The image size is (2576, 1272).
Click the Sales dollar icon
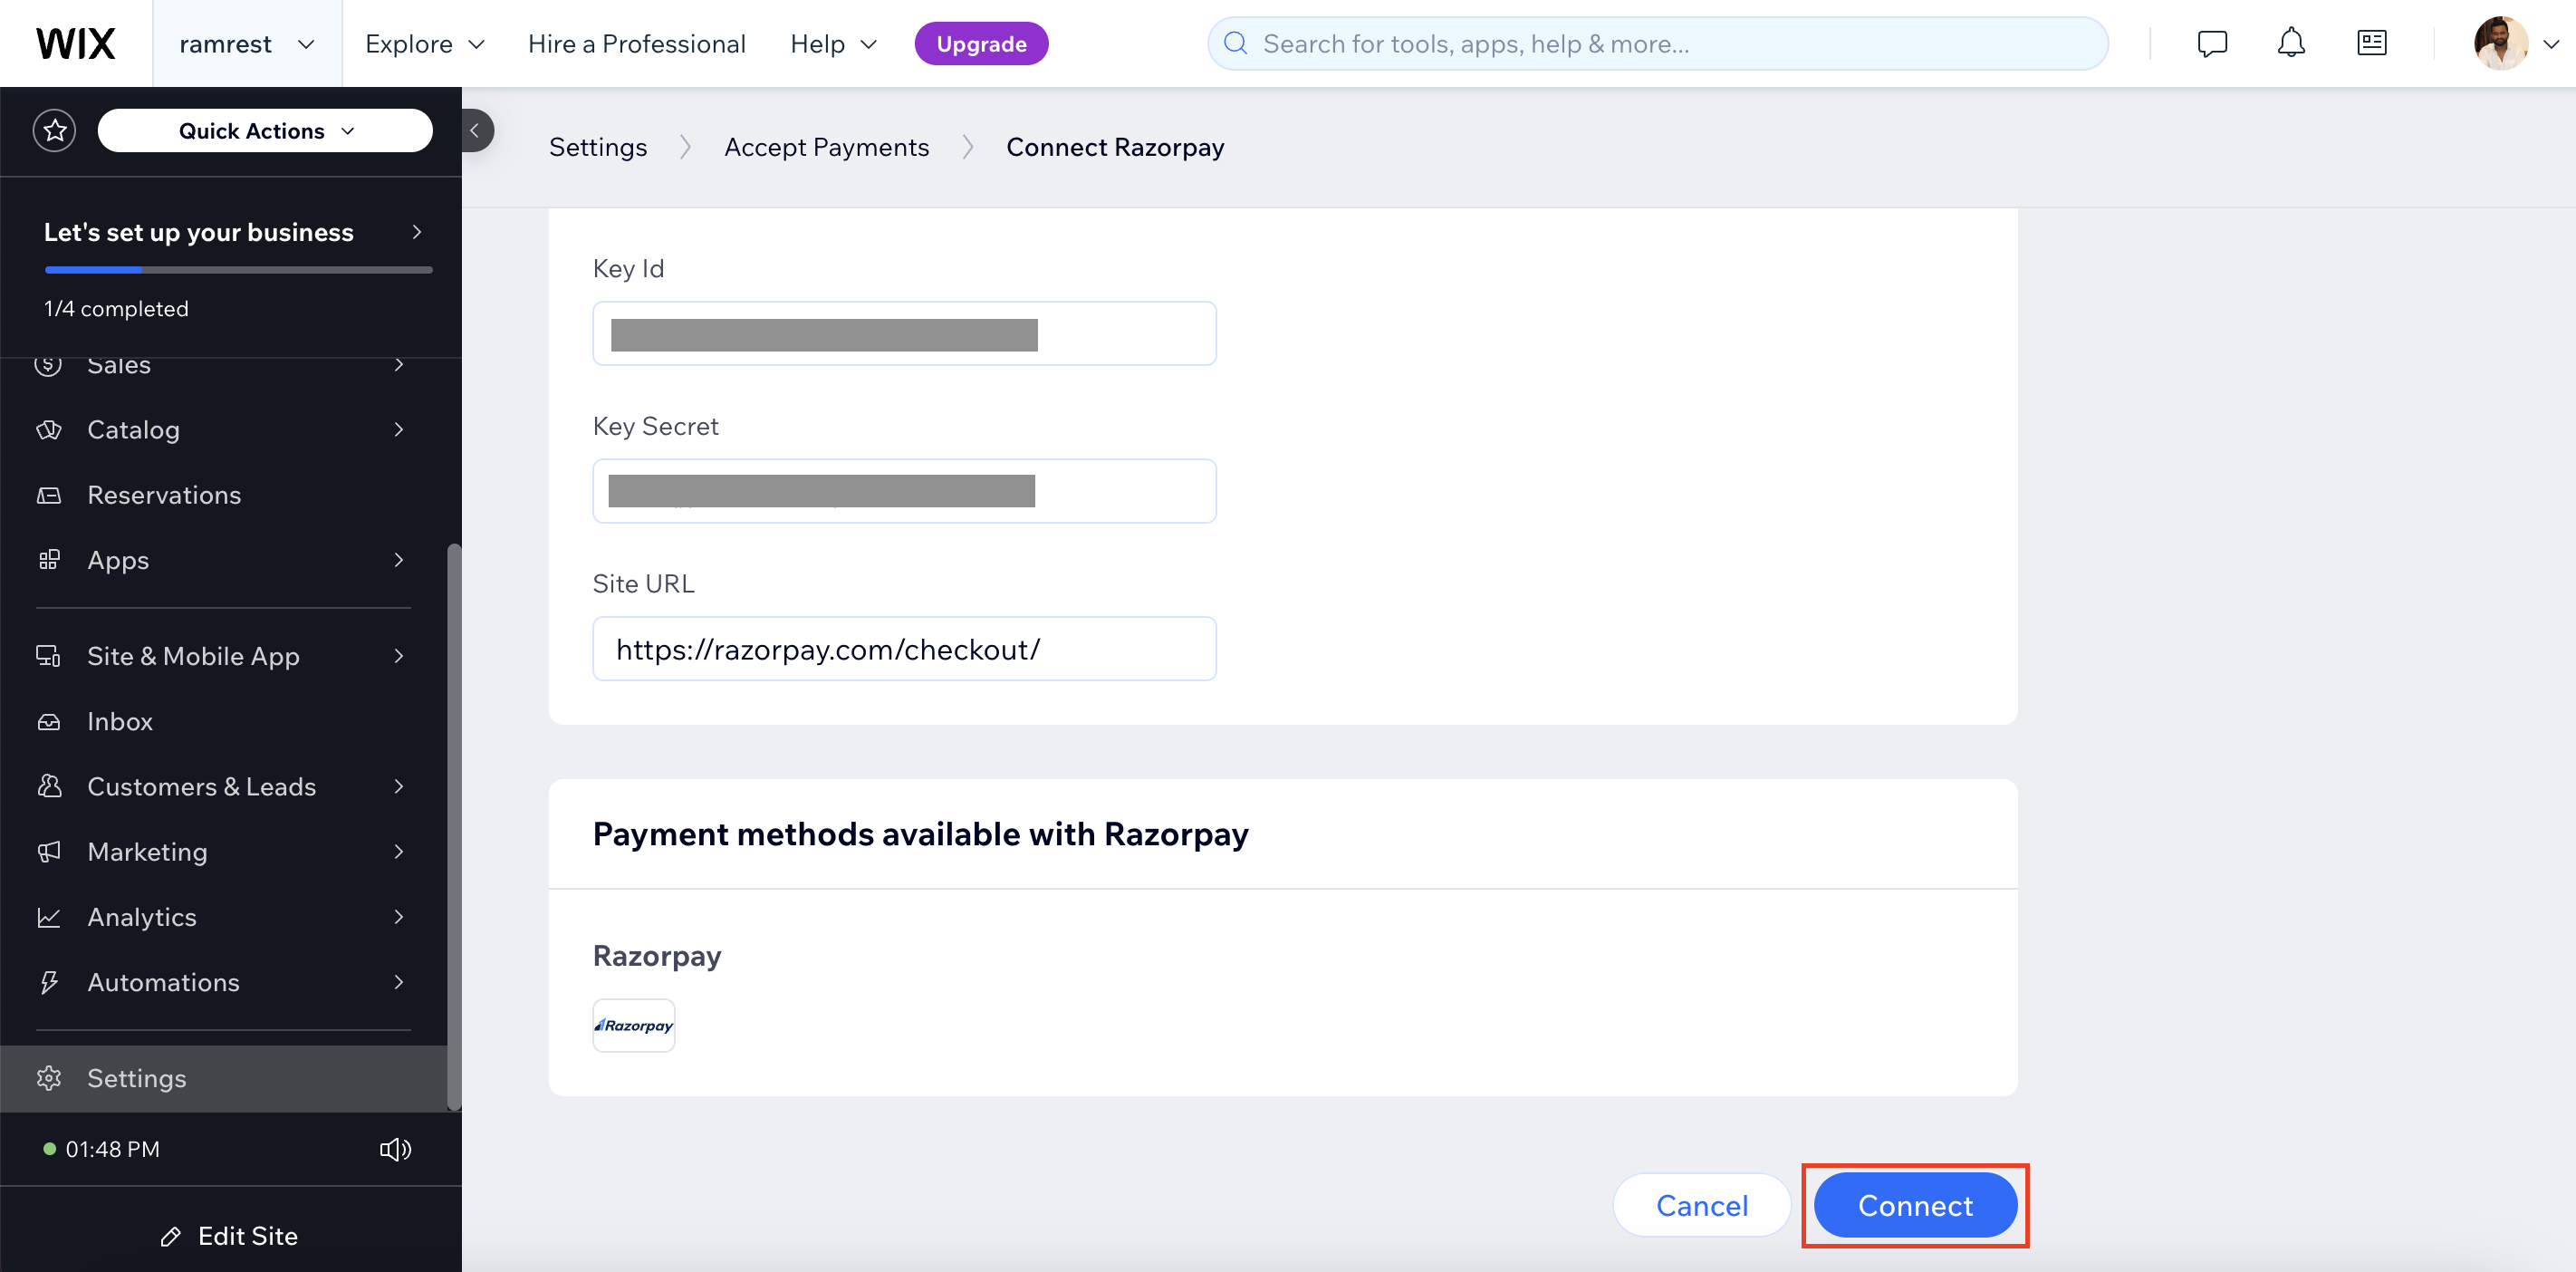coord(49,365)
